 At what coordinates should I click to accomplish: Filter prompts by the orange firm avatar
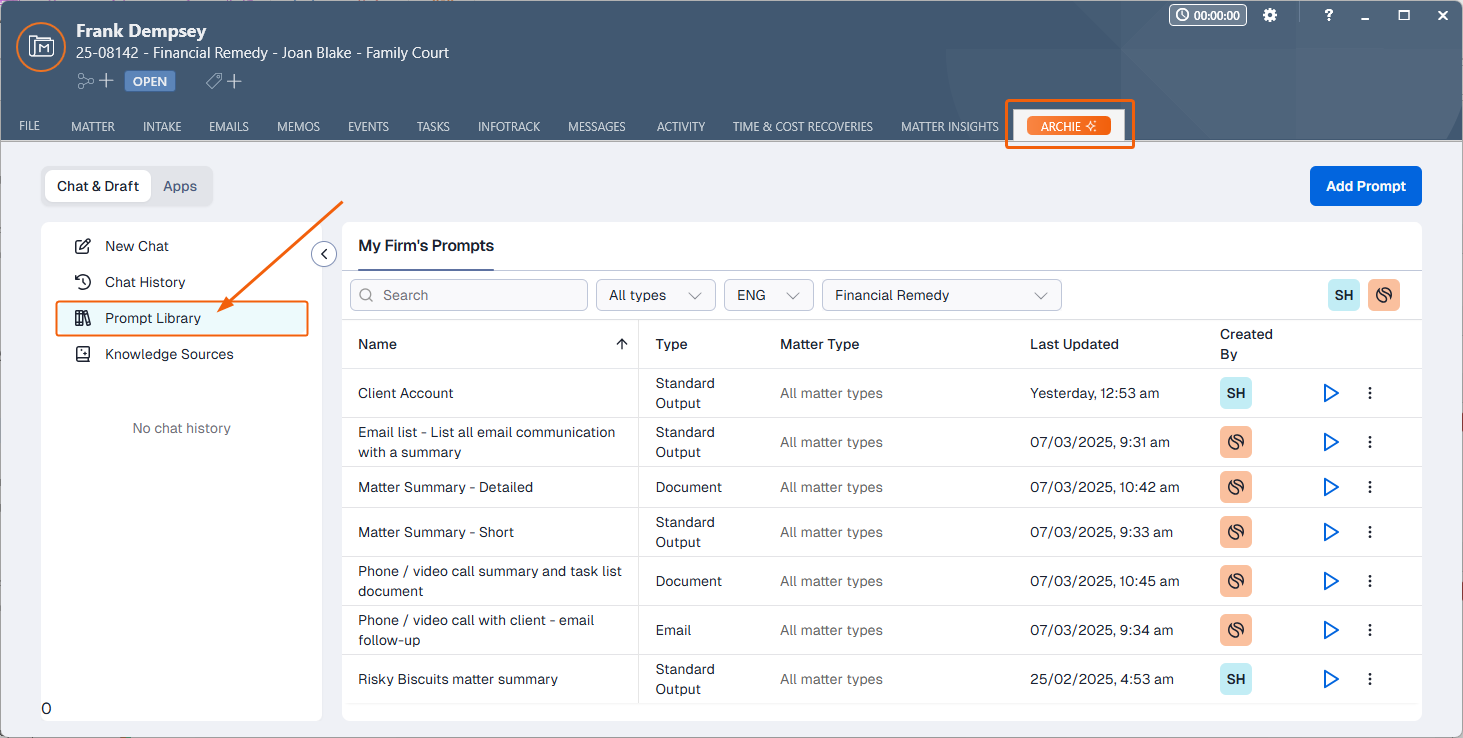tap(1384, 295)
